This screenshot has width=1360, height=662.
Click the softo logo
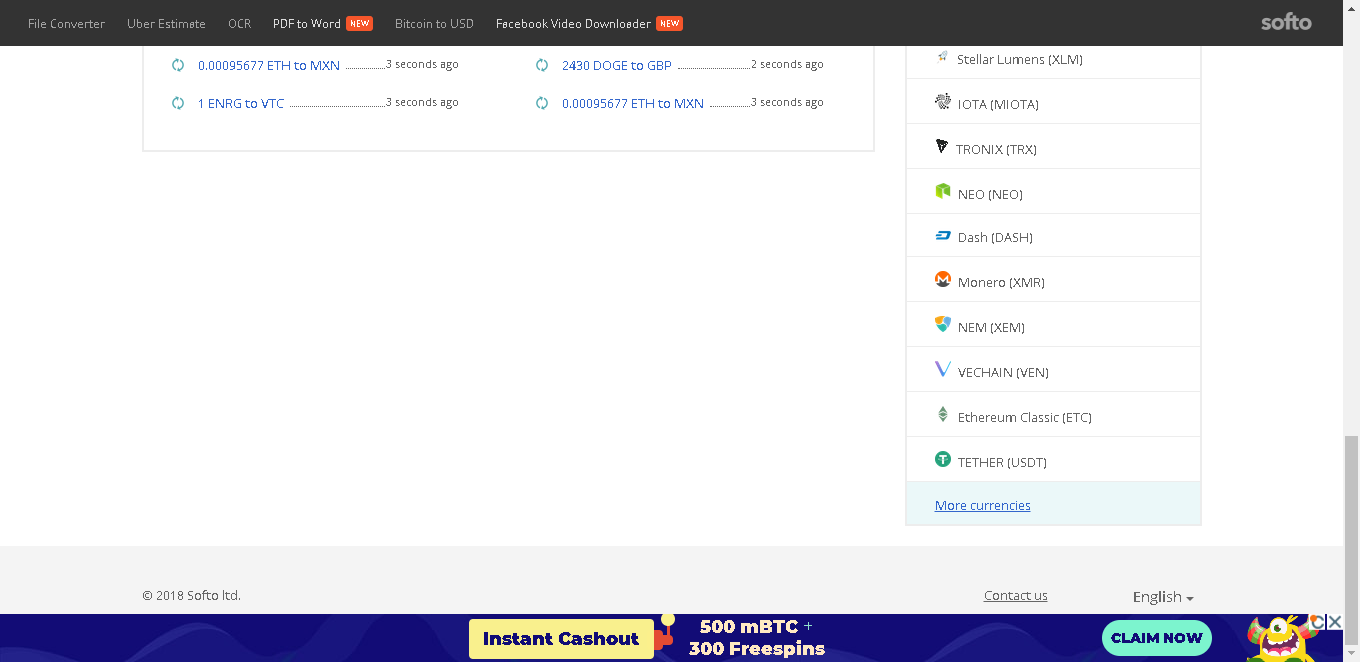(1286, 22)
